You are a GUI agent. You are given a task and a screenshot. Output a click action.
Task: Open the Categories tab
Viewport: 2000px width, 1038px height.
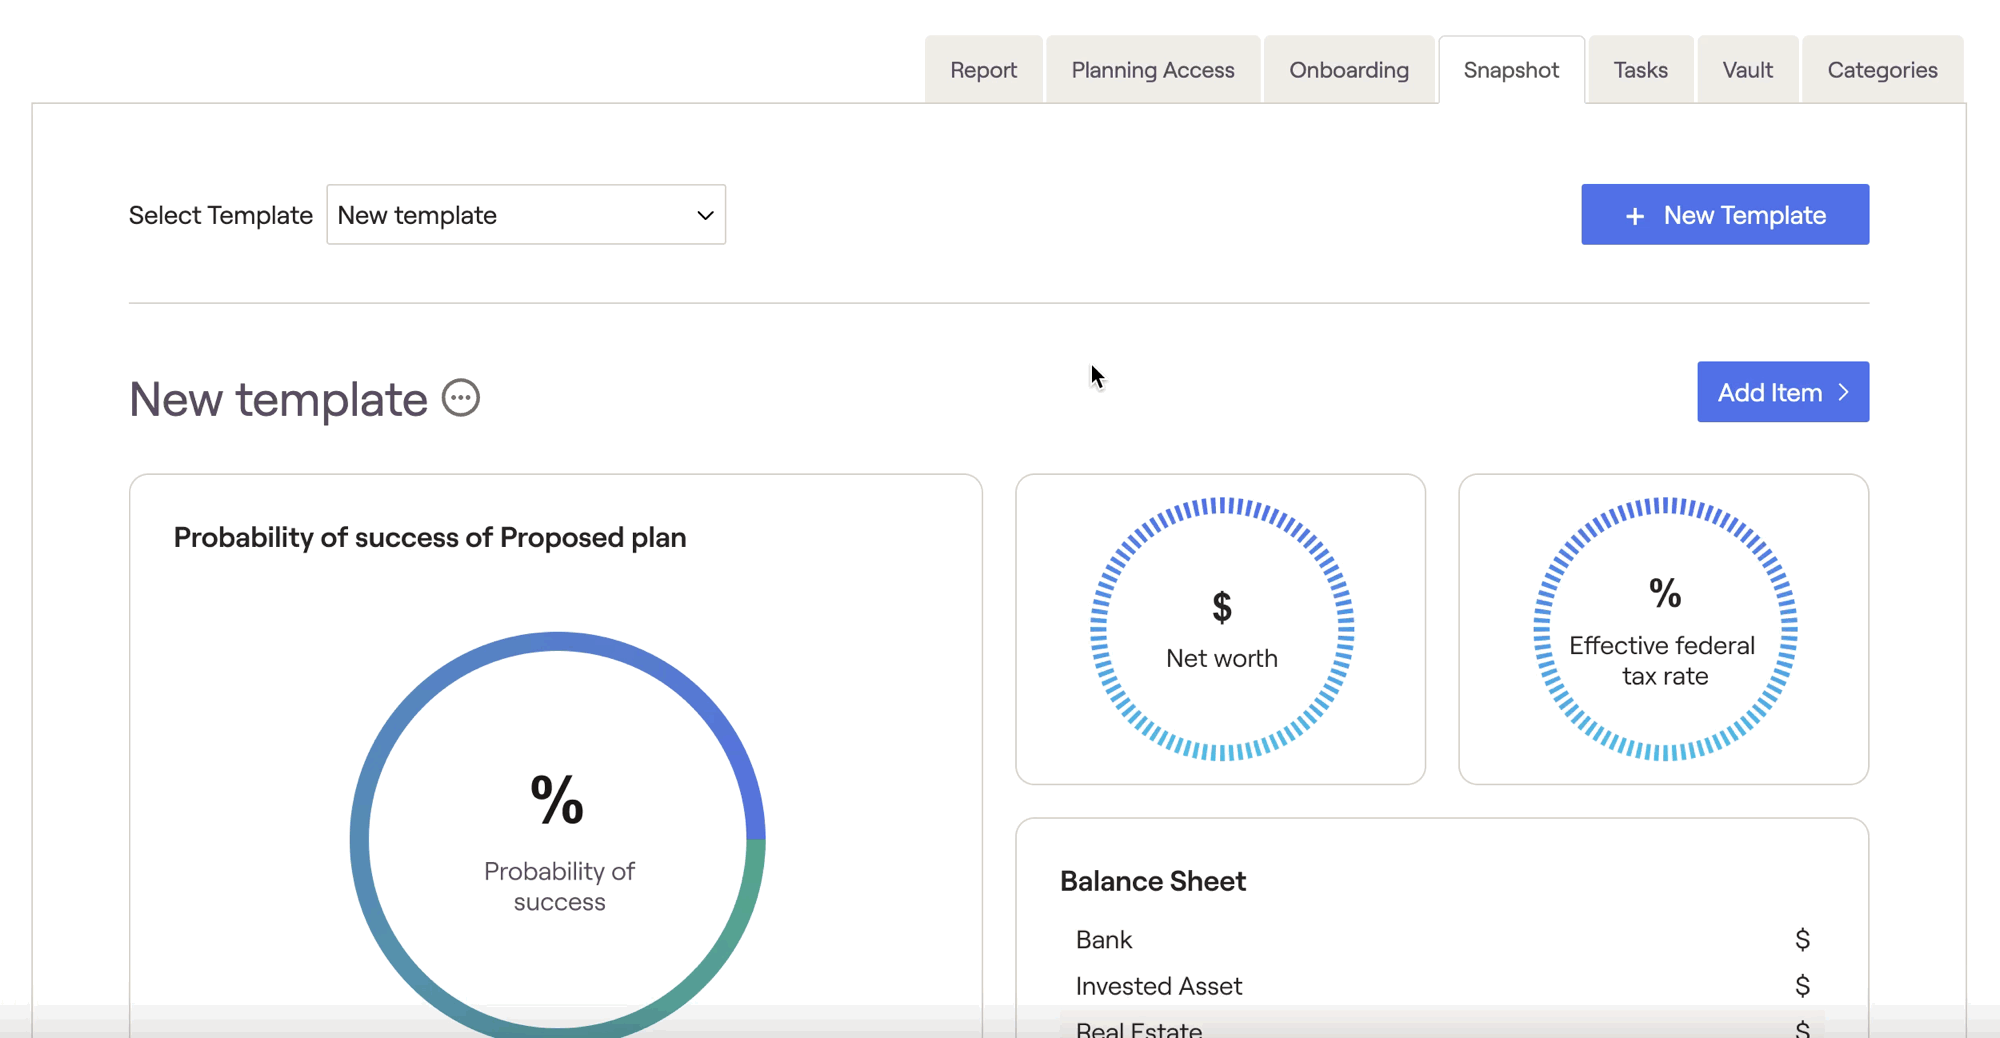[x=1882, y=70]
